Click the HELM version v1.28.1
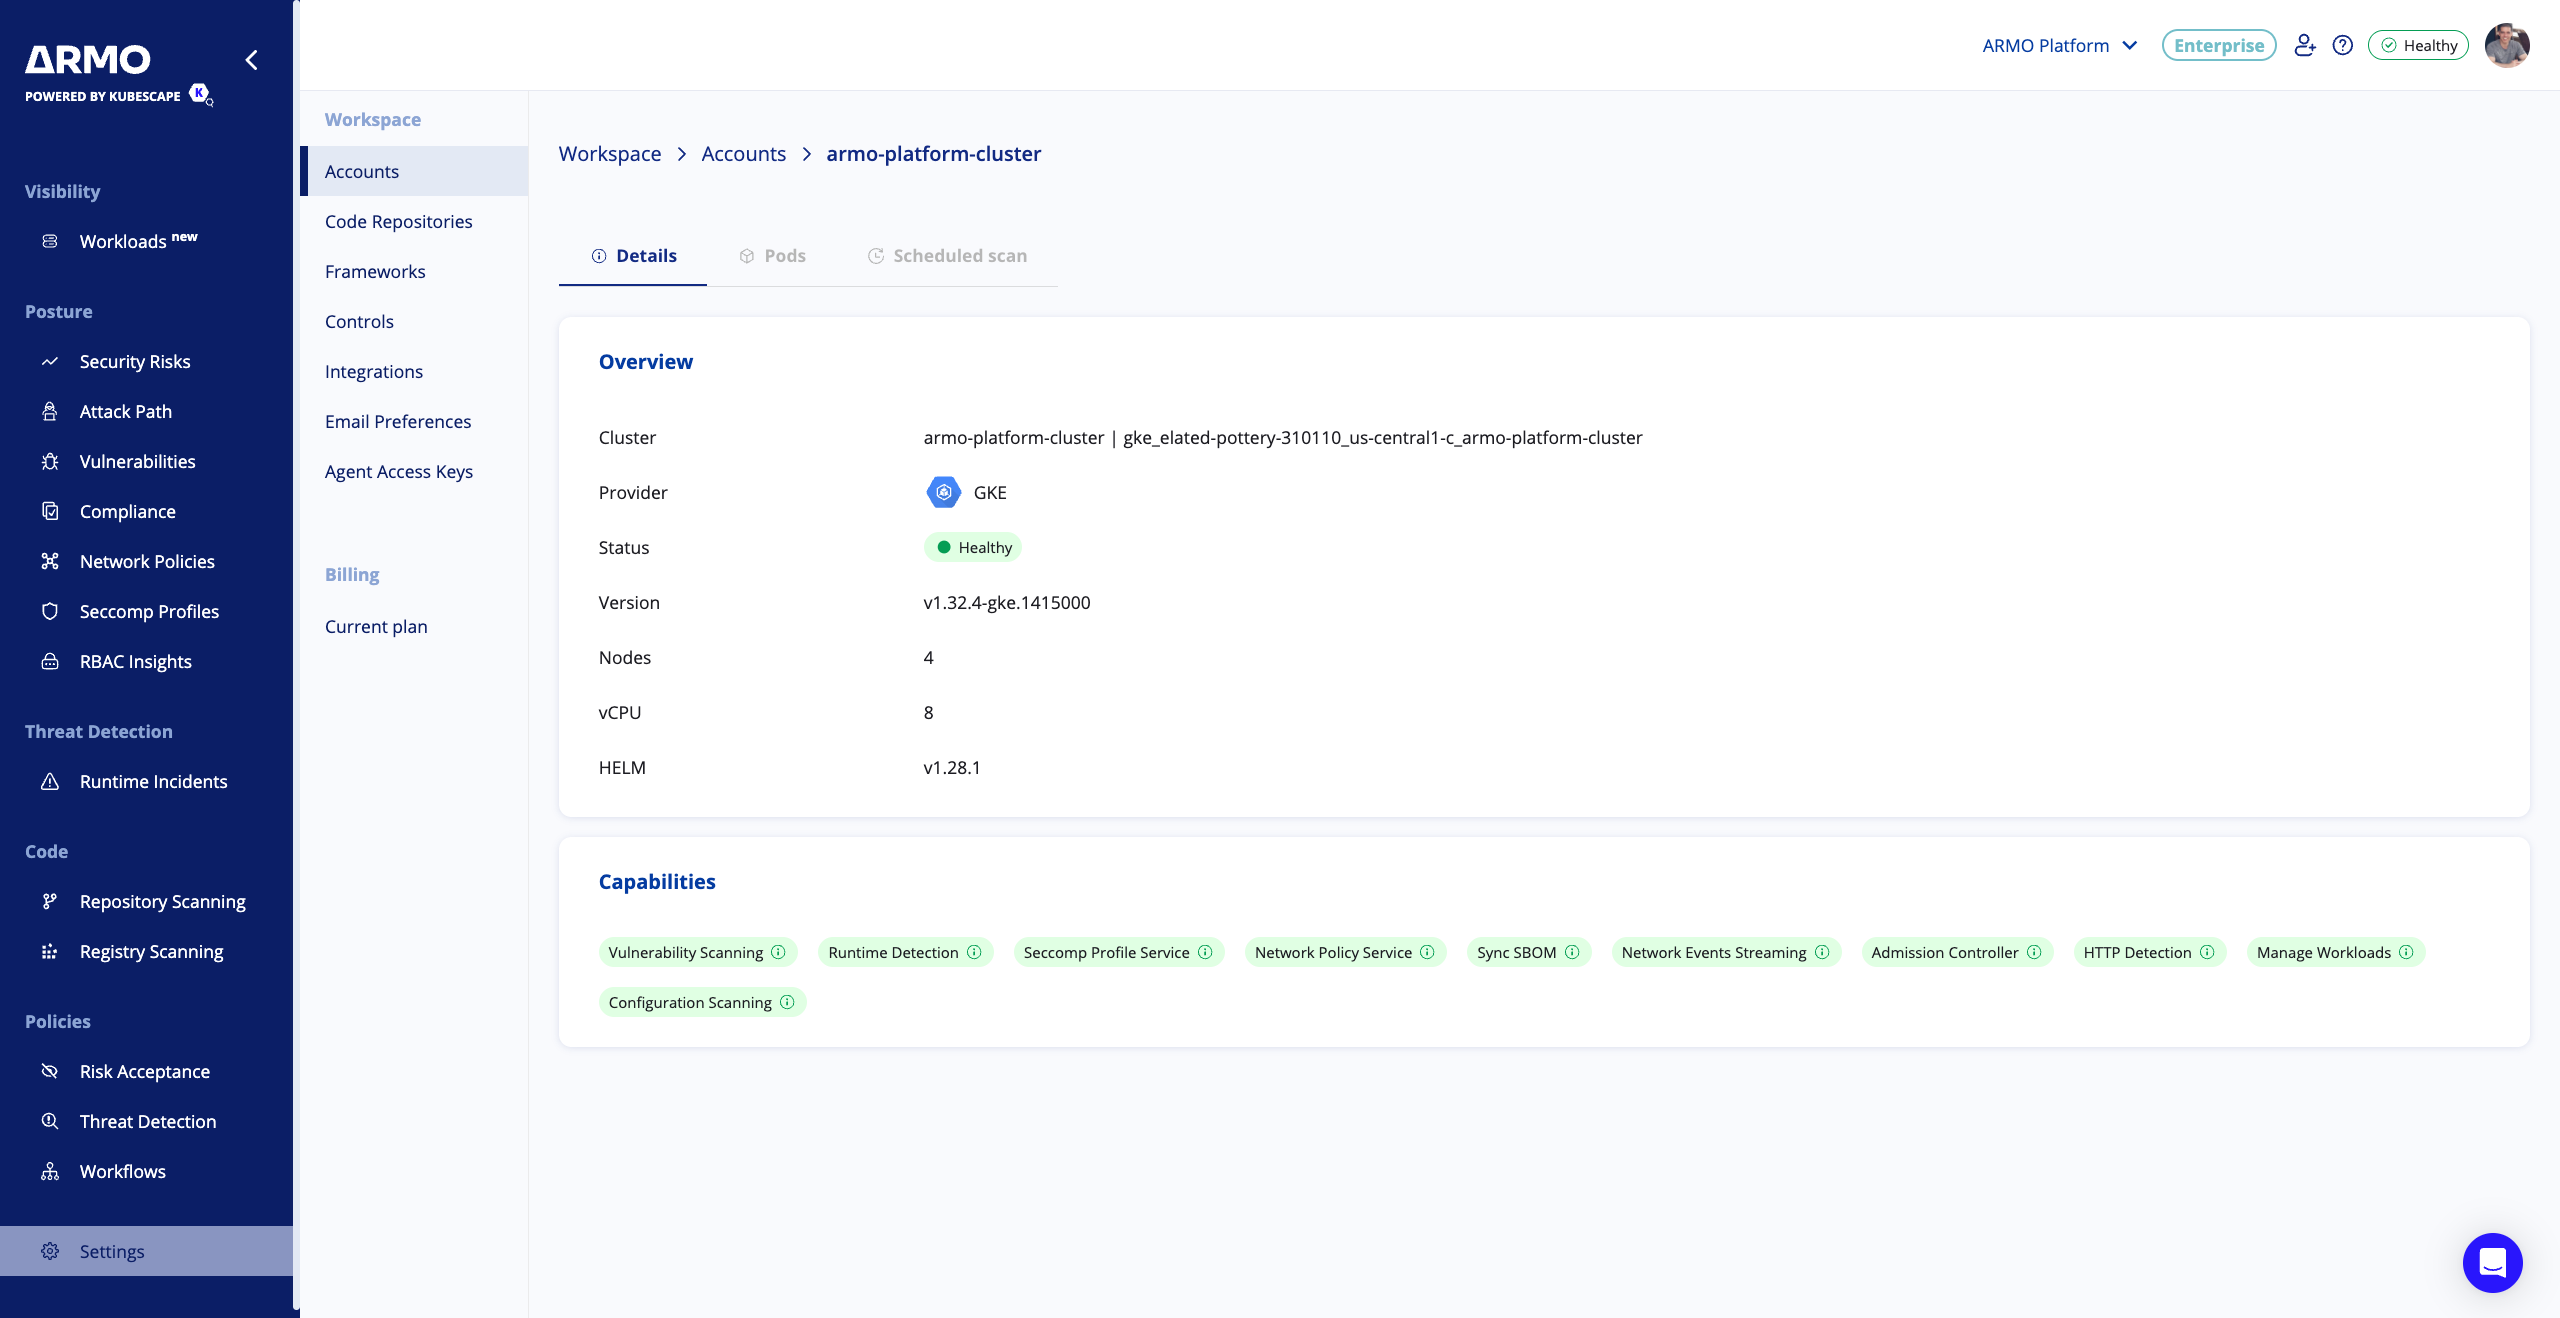Viewport: 2560px width, 1318px height. (952, 767)
